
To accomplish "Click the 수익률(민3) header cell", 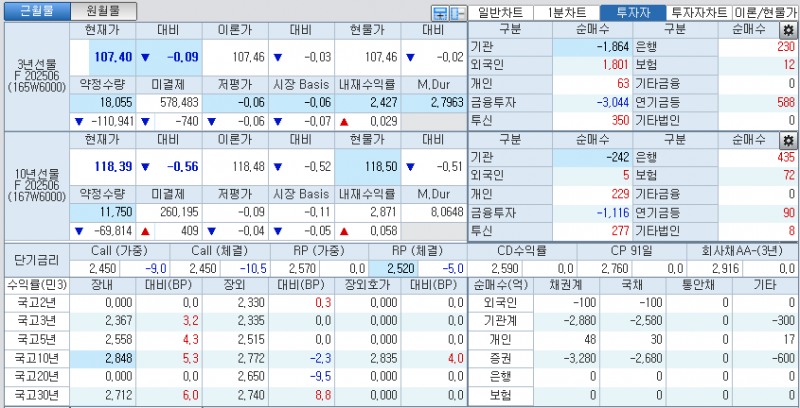I will 37,286.
